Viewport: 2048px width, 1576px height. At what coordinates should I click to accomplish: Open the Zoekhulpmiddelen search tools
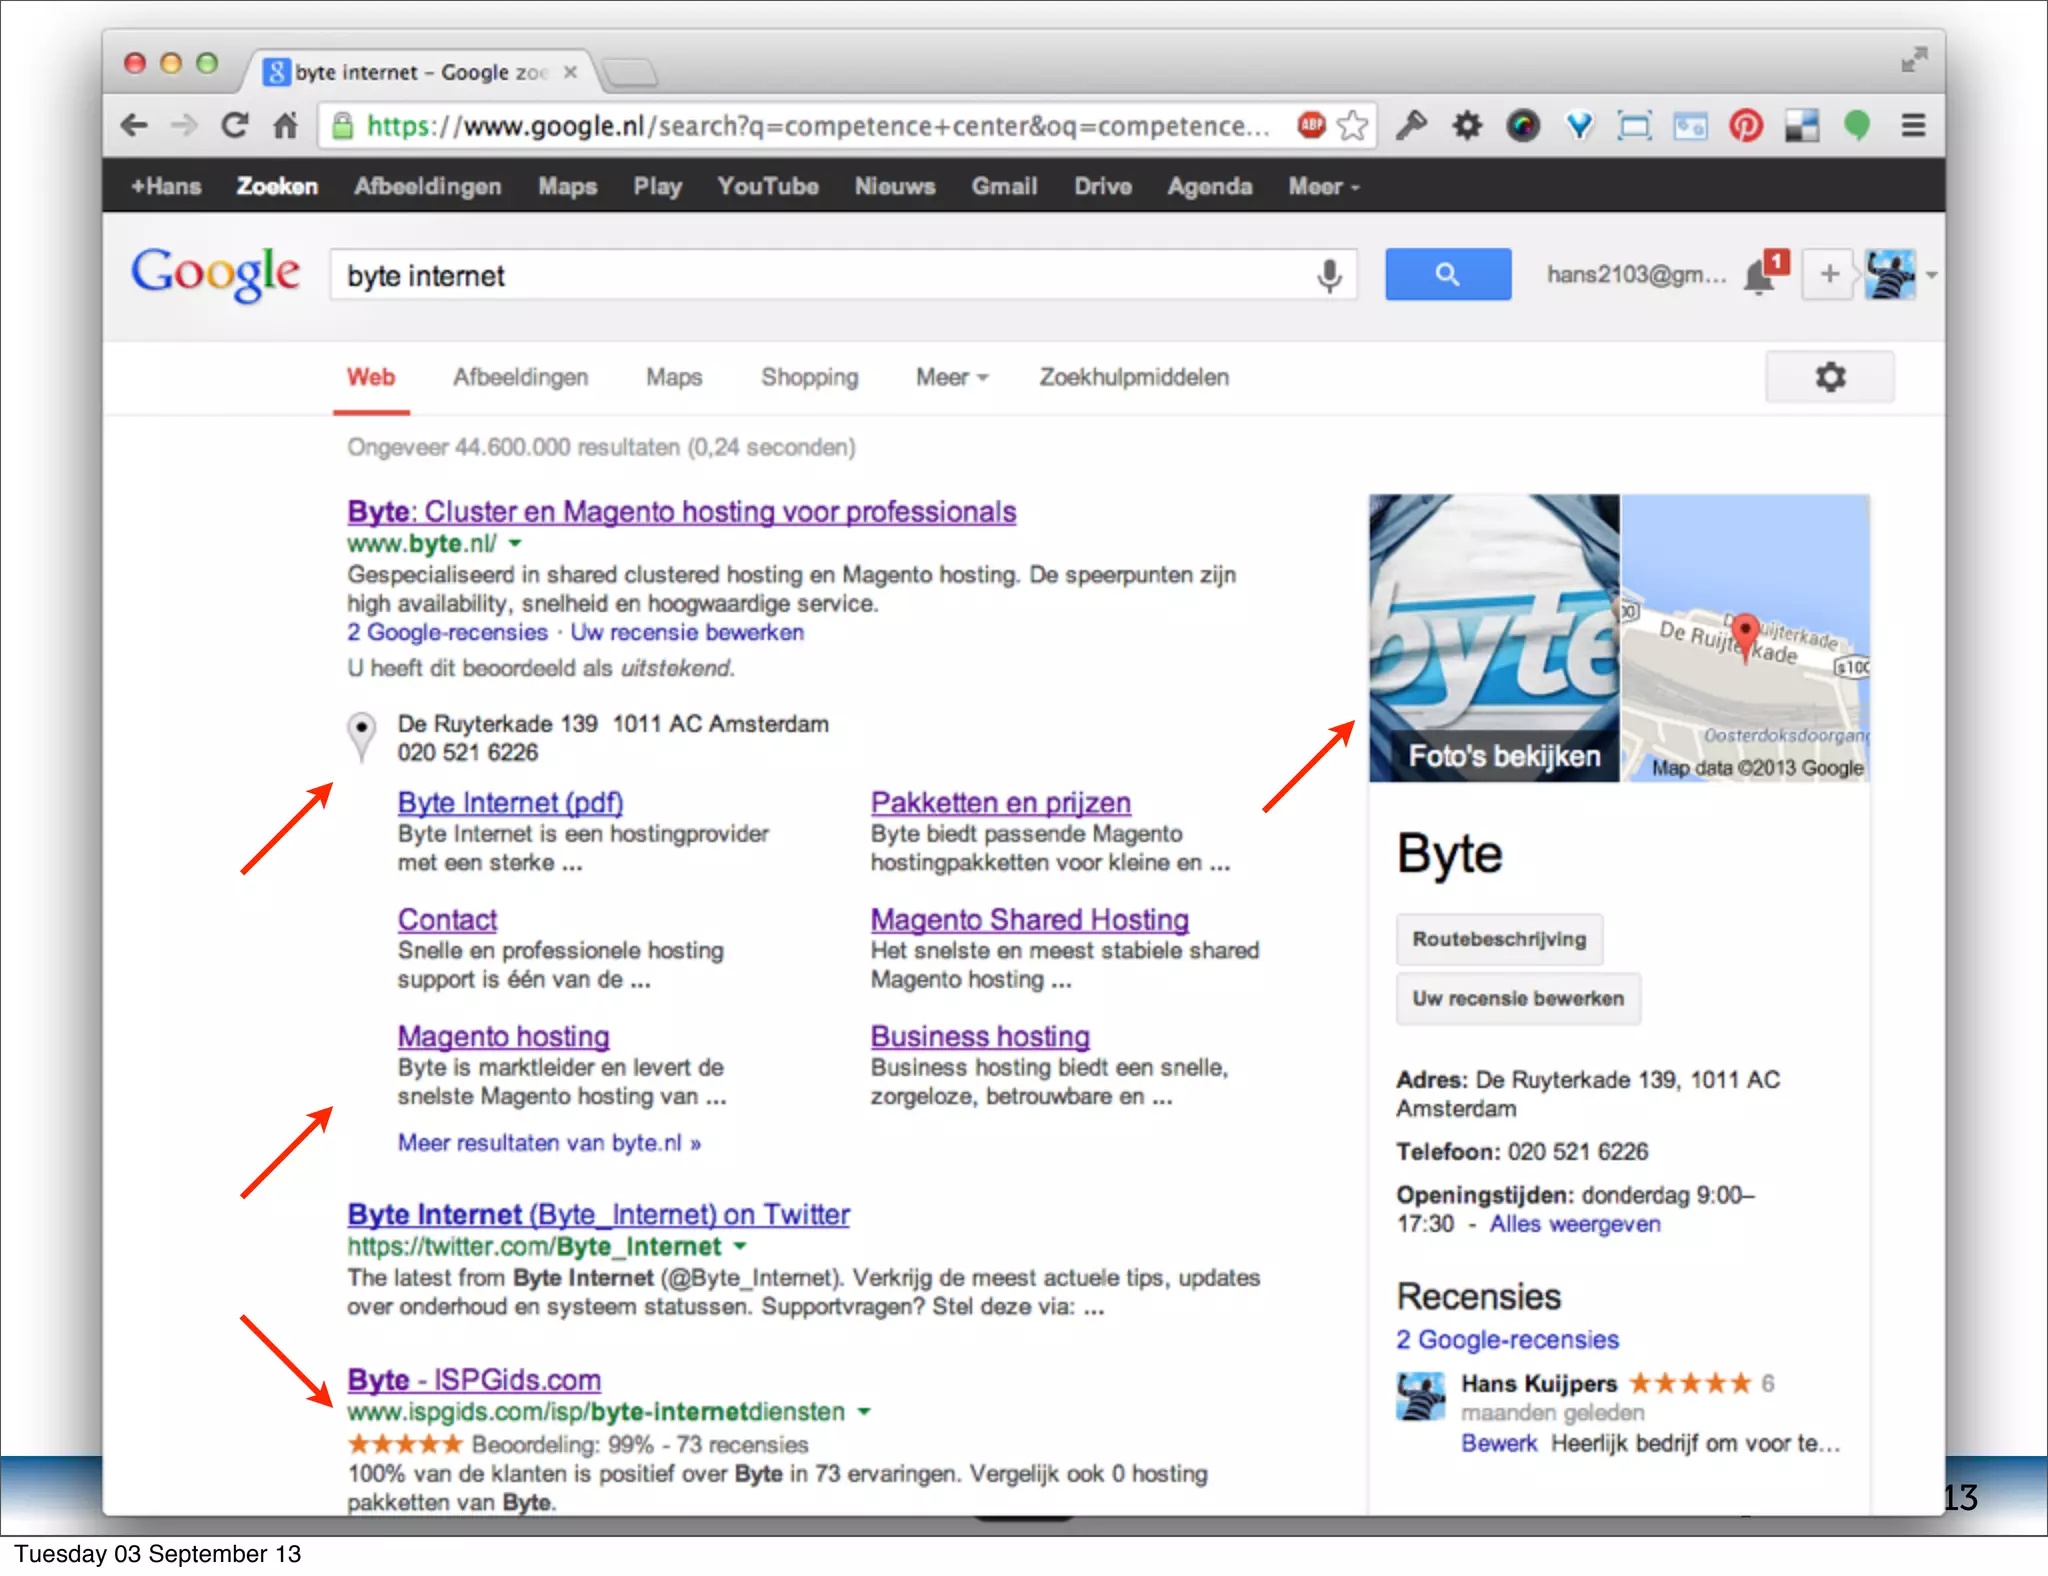[x=1133, y=377]
